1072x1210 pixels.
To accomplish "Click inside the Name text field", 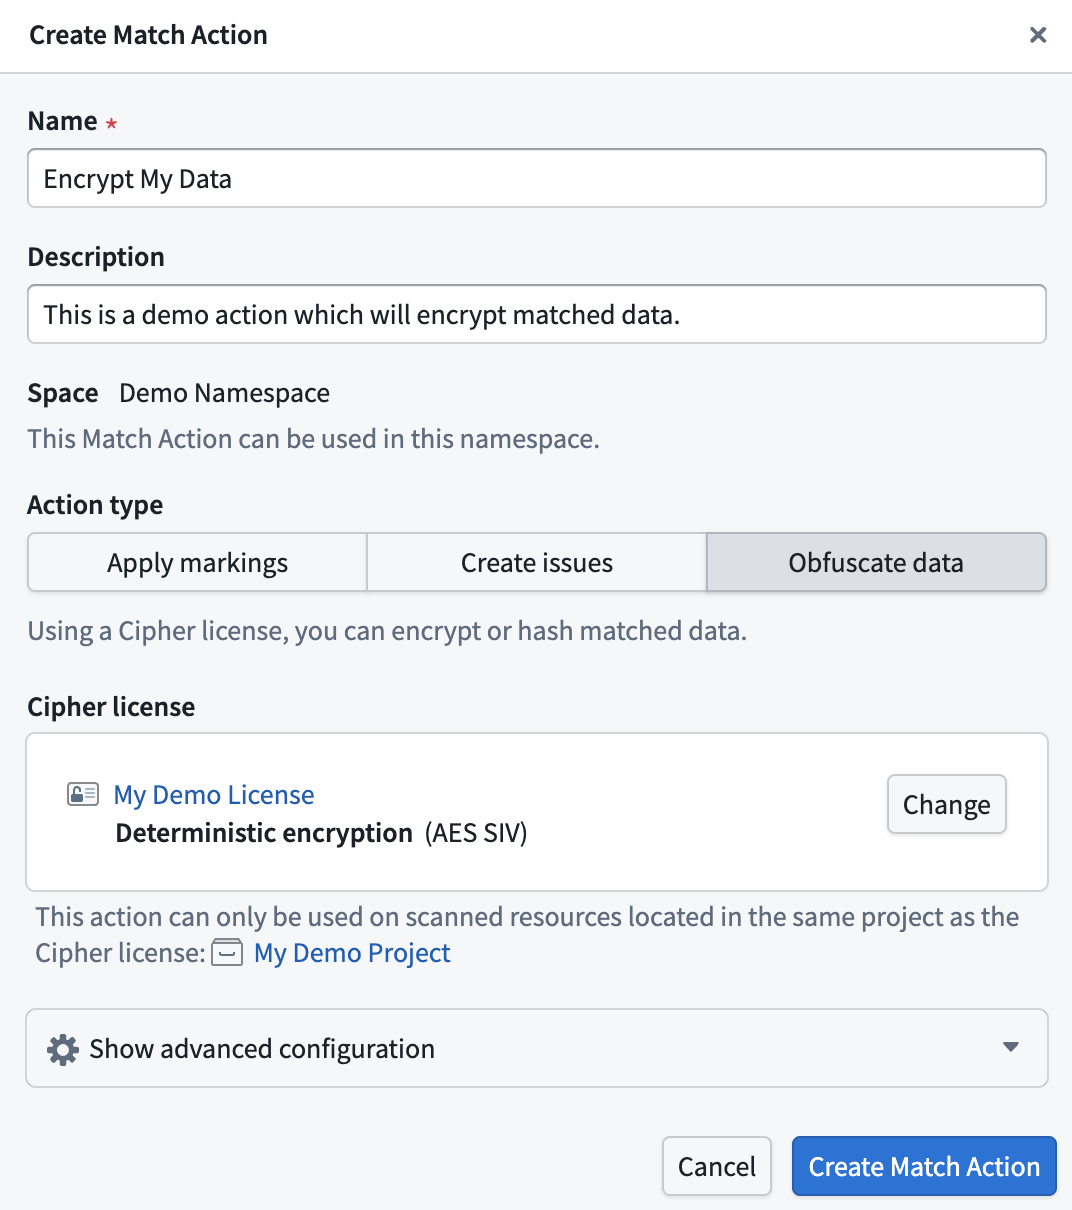I will pyautogui.click(x=536, y=178).
